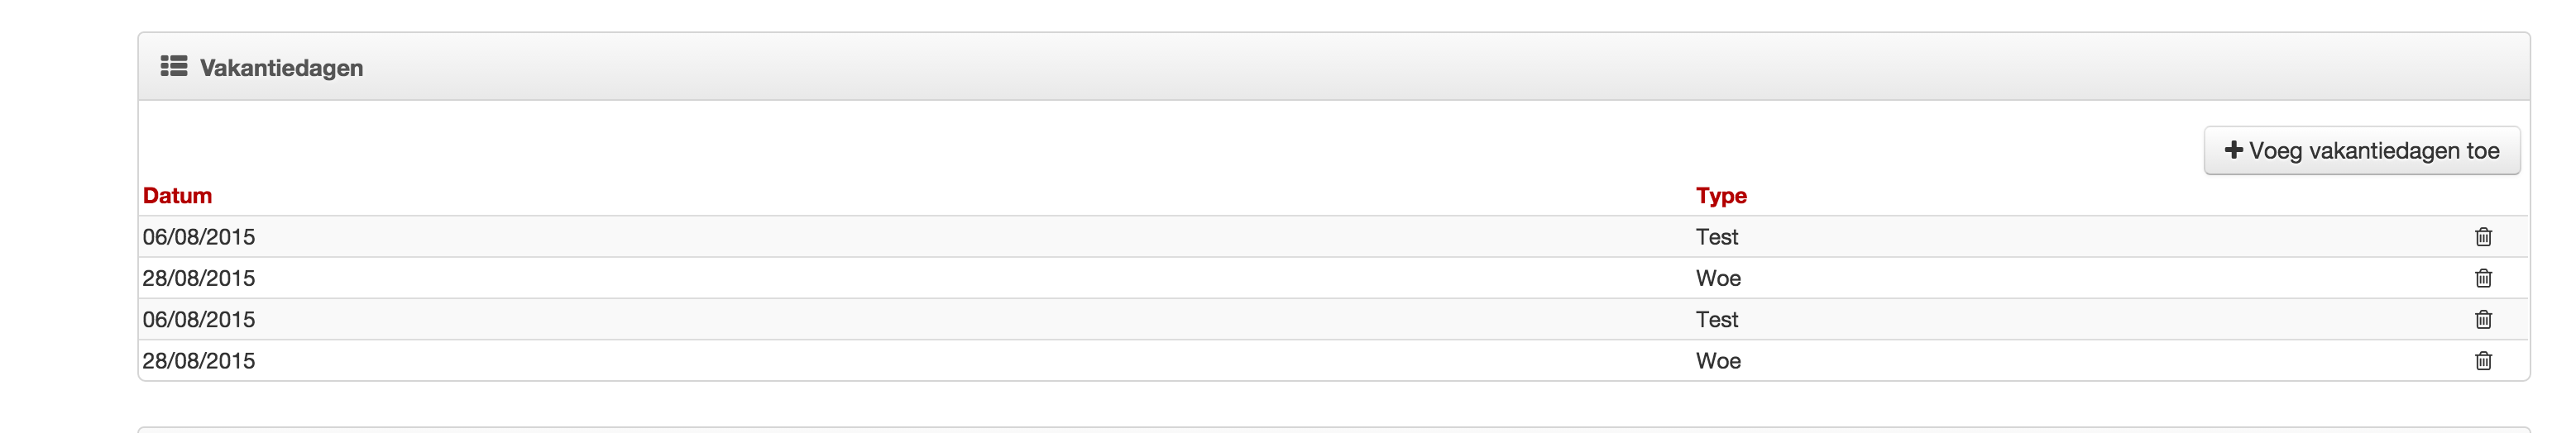The image size is (2576, 433).
Task: Remove the last 28/08/2015 Woe entry
Action: 2482,361
